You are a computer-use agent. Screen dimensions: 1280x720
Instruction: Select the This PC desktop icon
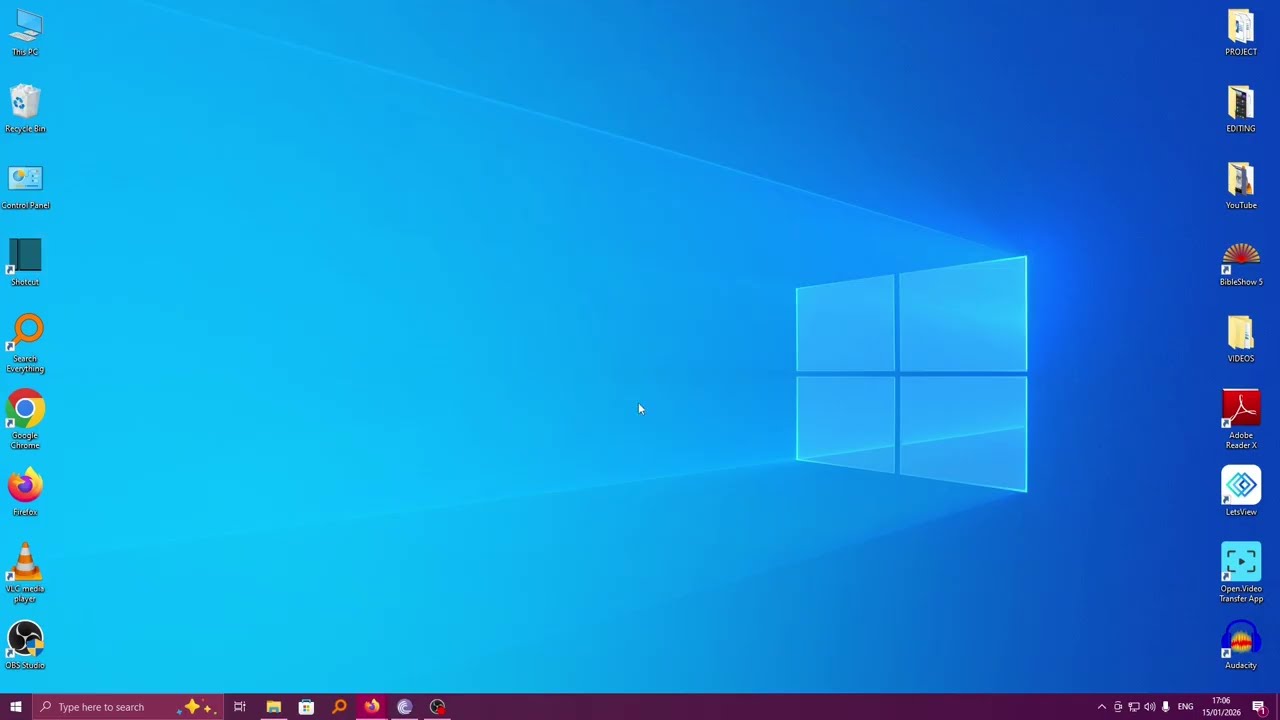tap(25, 34)
